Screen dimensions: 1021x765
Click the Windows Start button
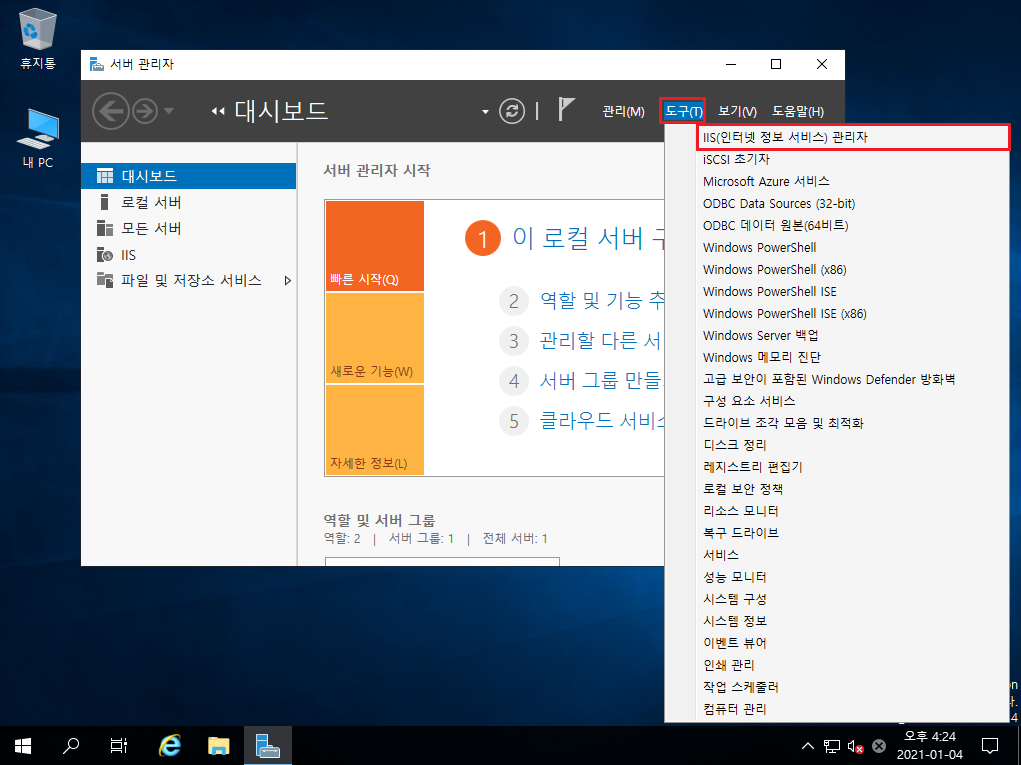pos(23,745)
